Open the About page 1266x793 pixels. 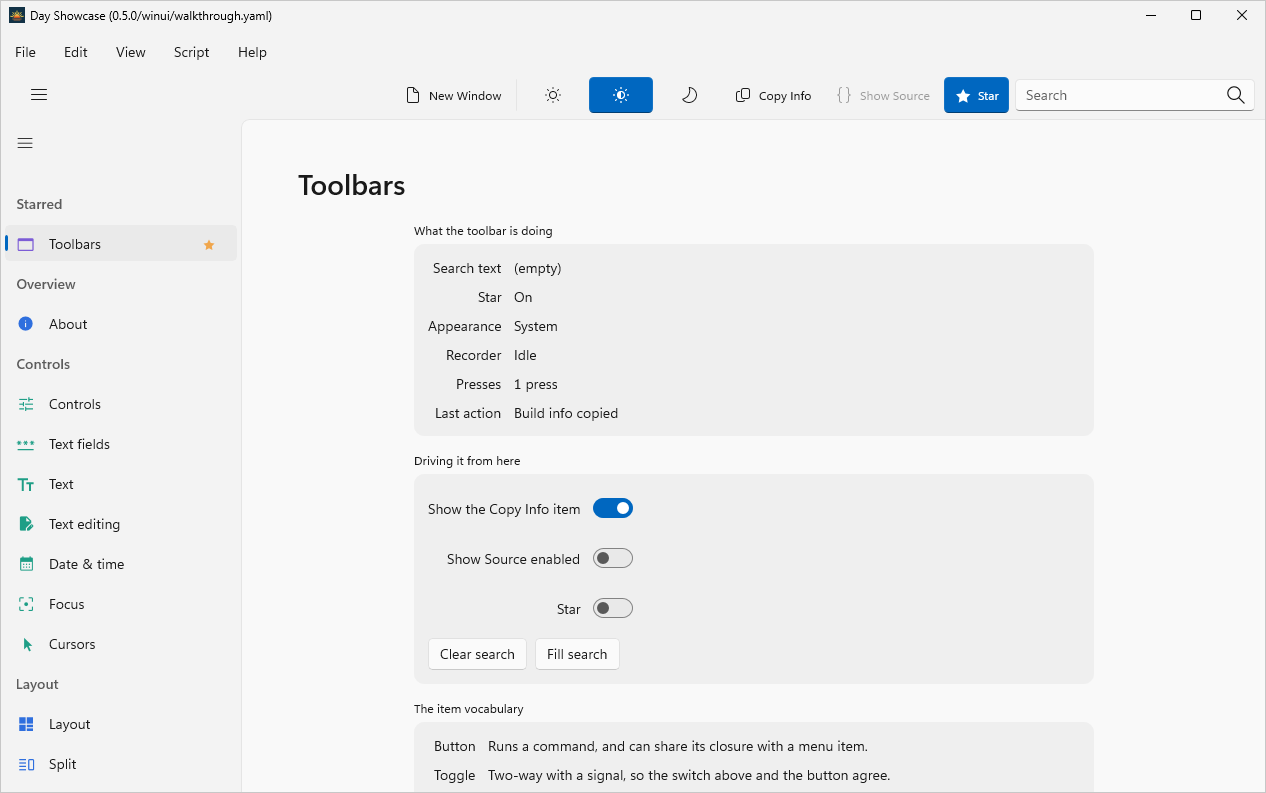pos(121,324)
